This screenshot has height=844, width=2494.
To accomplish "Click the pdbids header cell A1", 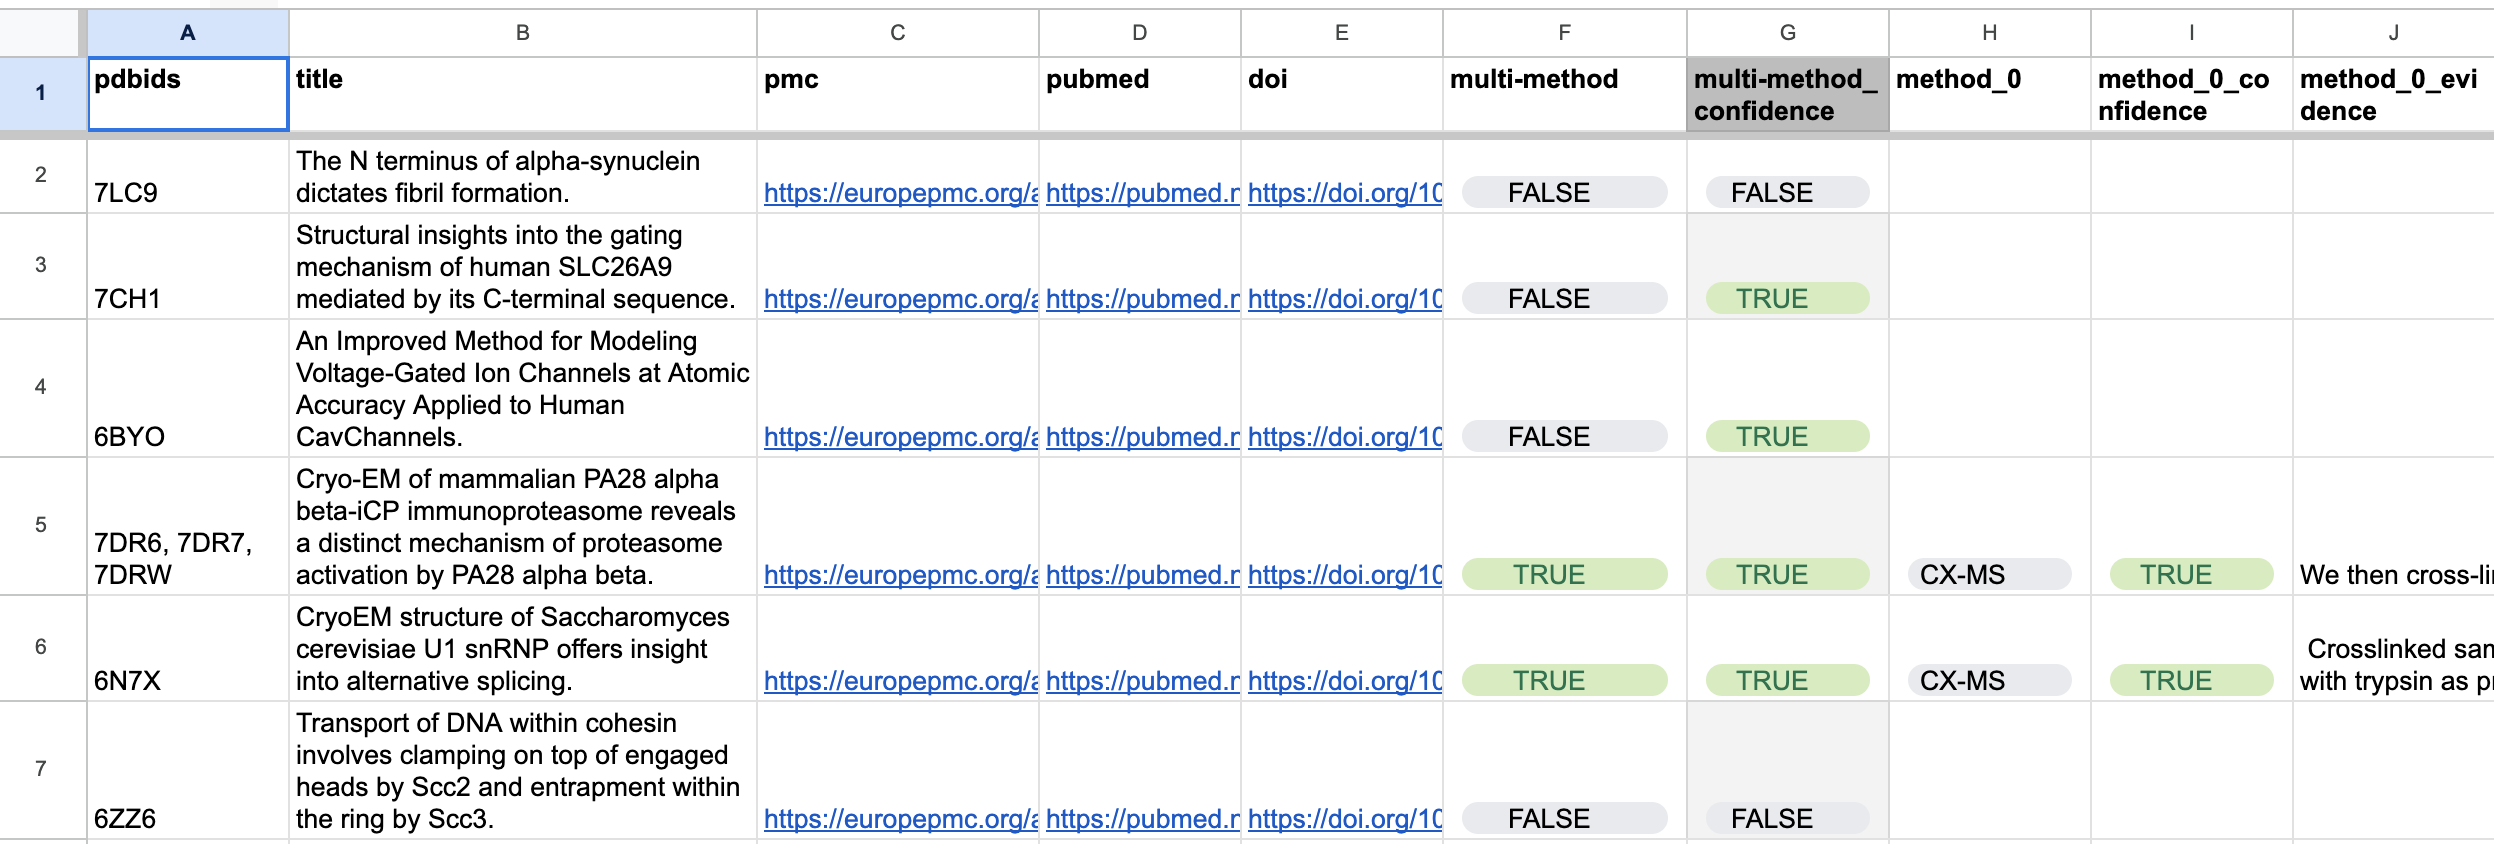I will click(x=188, y=94).
